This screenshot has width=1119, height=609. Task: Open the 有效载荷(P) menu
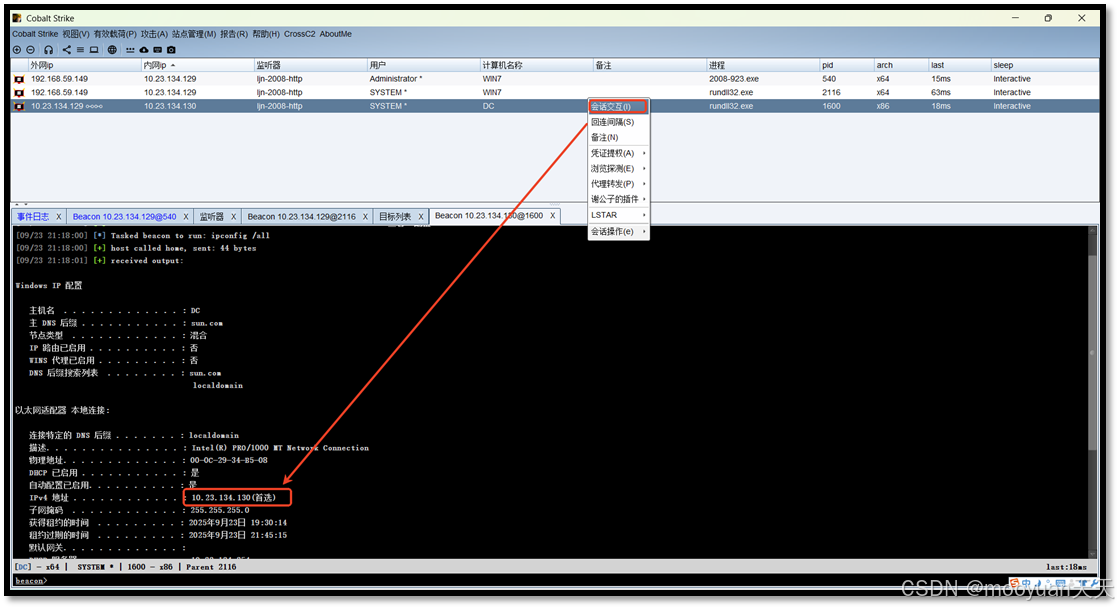115,34
